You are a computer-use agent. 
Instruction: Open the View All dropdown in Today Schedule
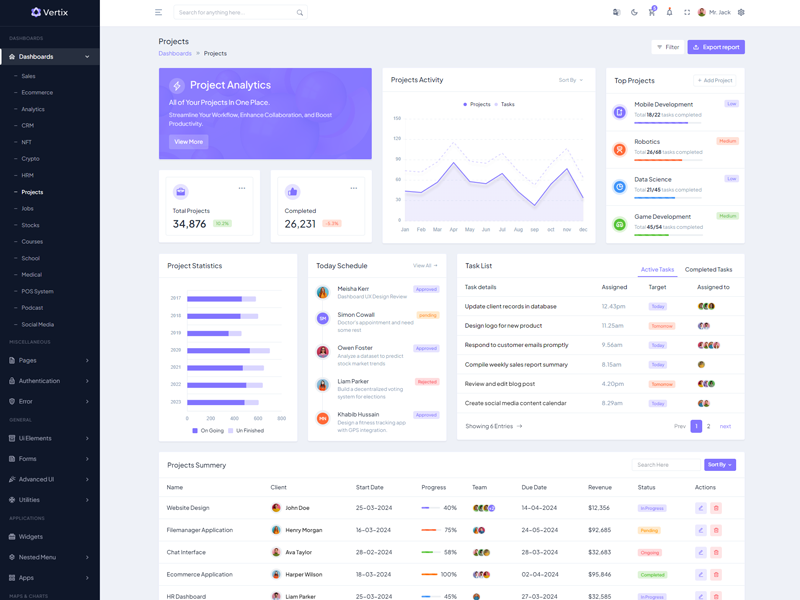click(x=425, y=266)
